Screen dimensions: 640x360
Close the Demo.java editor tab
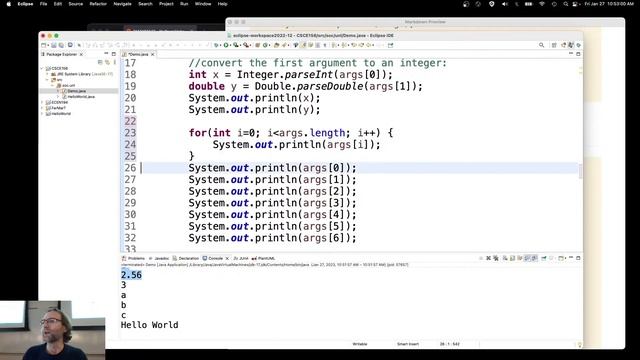point(153,54)
